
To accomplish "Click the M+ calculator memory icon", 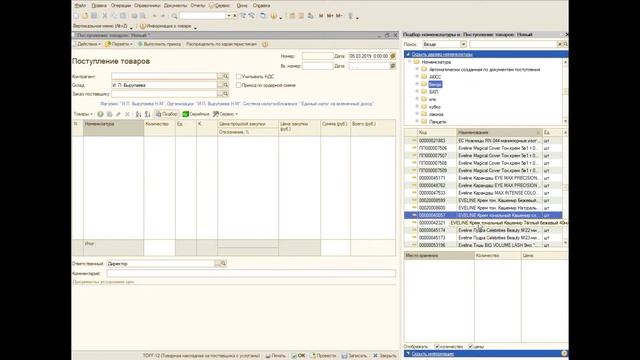I will click(330, 16).
